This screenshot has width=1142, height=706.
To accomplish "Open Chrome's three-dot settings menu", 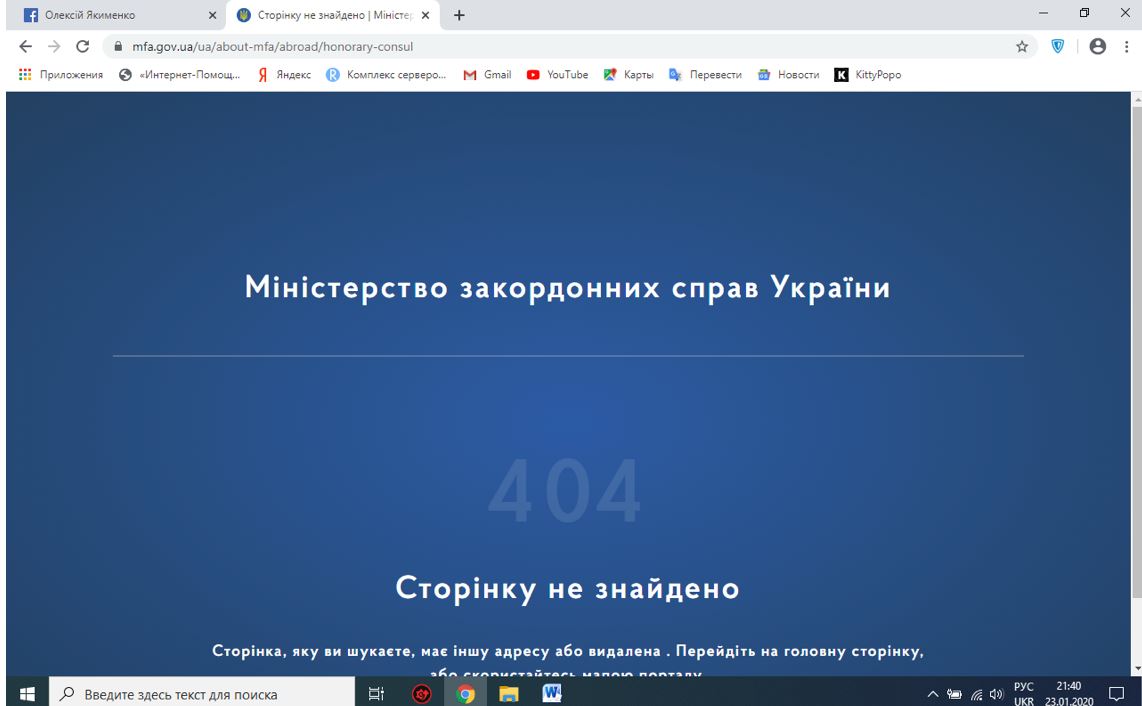I will pyautogui.click(x=1128, y=45).
